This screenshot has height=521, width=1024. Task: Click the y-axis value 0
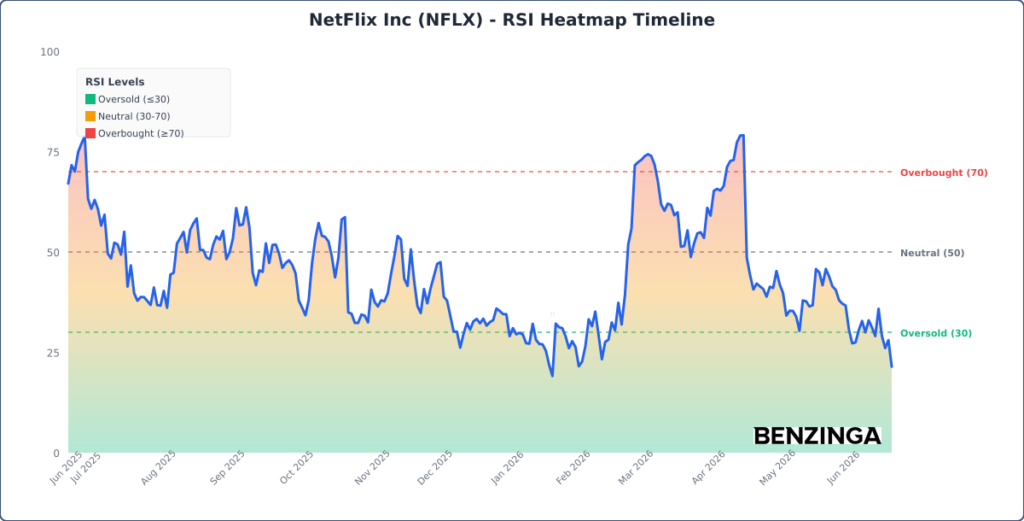(x=56, y=453)
